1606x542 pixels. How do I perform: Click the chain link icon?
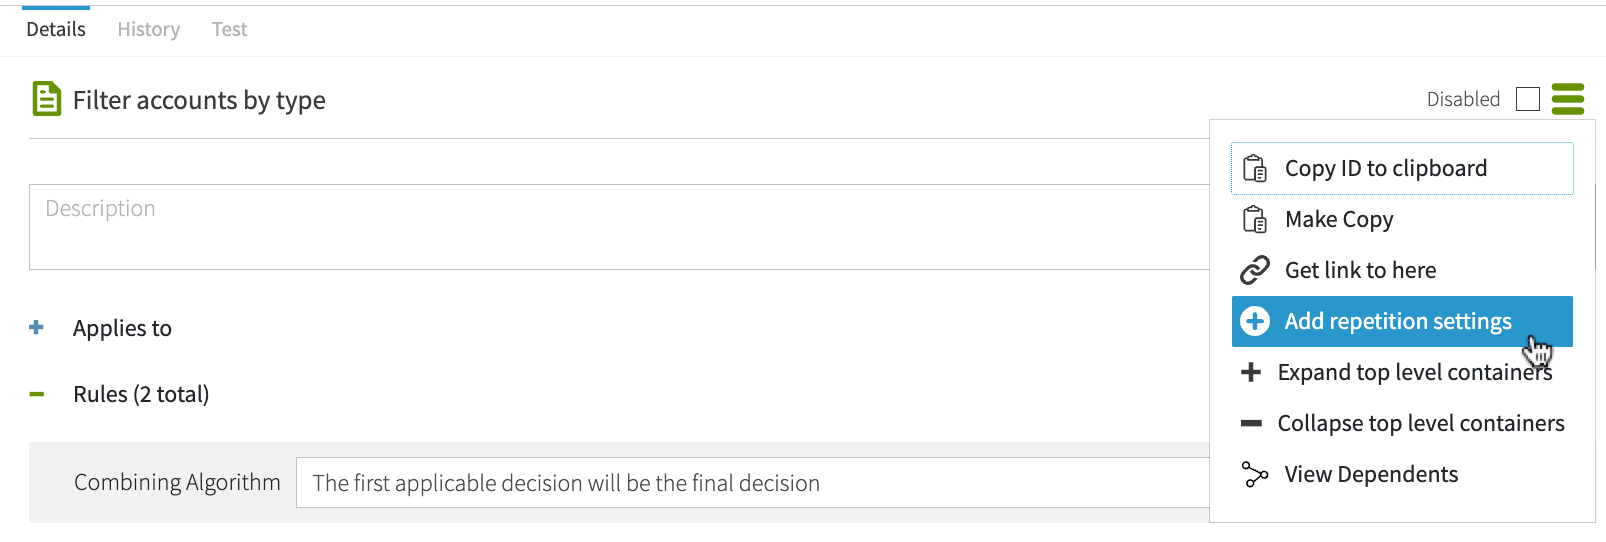click(1254, 270)
